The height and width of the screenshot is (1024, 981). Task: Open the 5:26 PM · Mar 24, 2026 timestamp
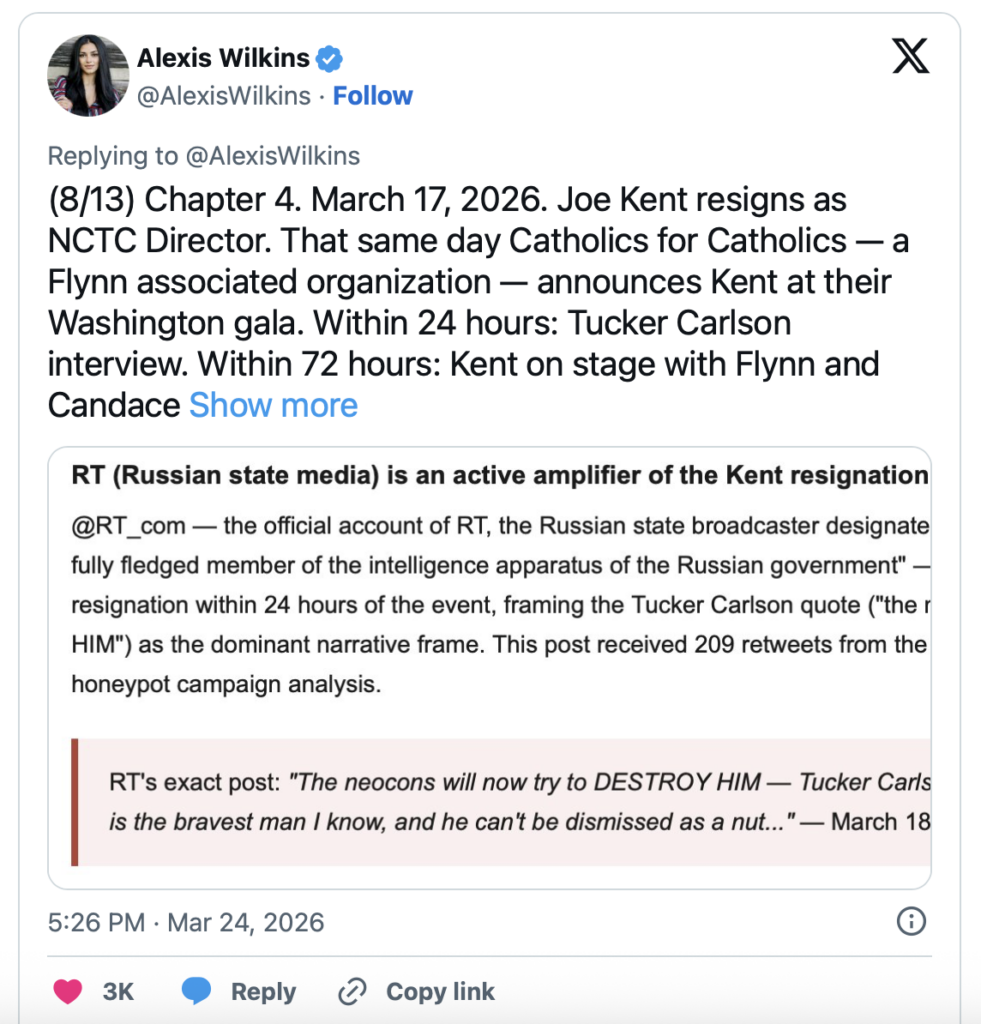click(x=186, y=921)
